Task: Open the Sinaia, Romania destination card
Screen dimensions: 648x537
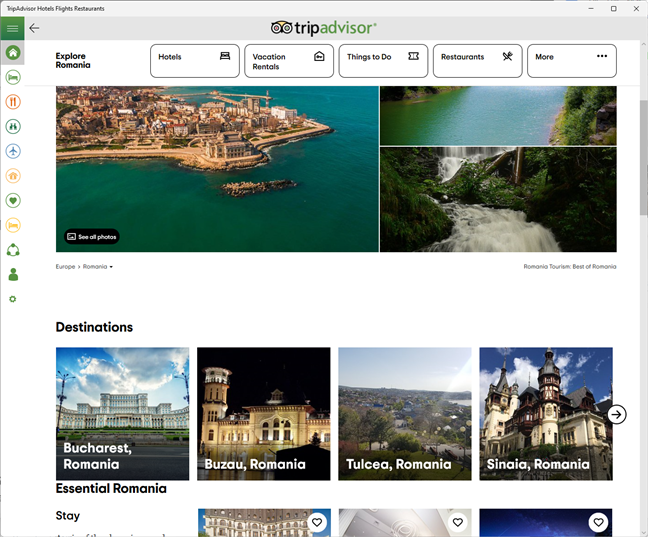Action: [546, 413]
